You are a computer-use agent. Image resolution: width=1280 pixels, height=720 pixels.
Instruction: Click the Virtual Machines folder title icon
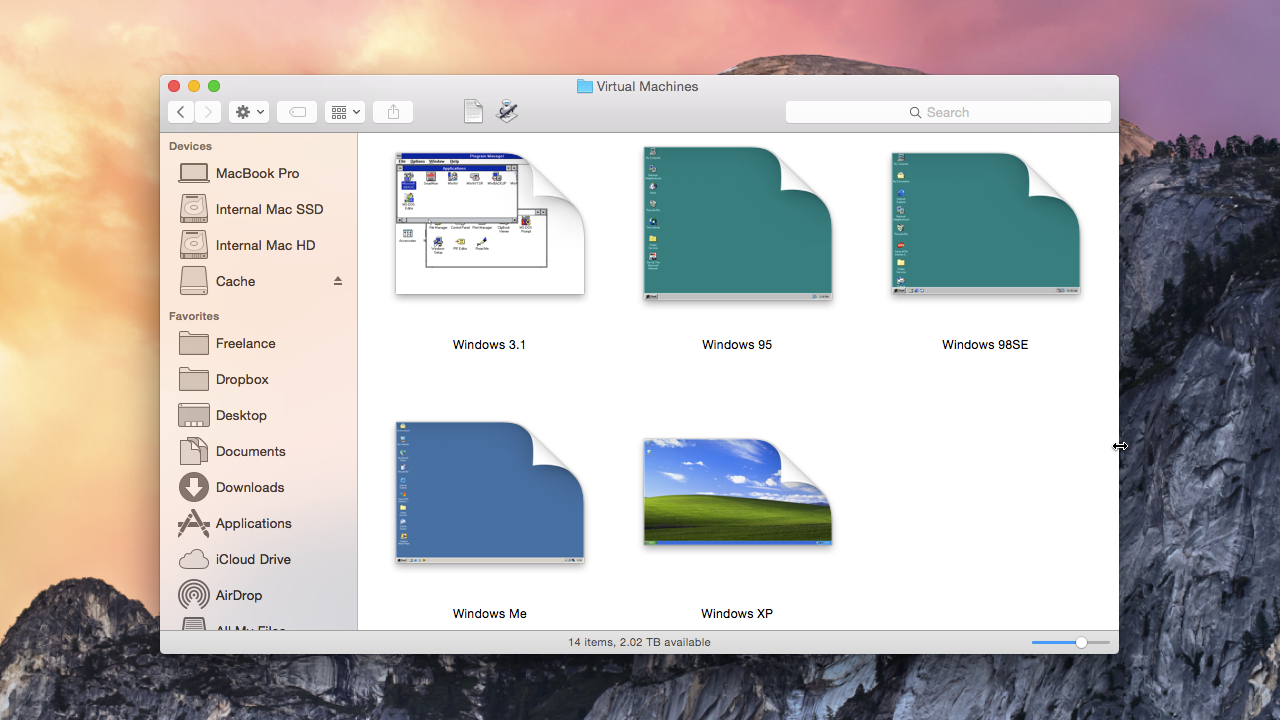(x=585, y=86)
